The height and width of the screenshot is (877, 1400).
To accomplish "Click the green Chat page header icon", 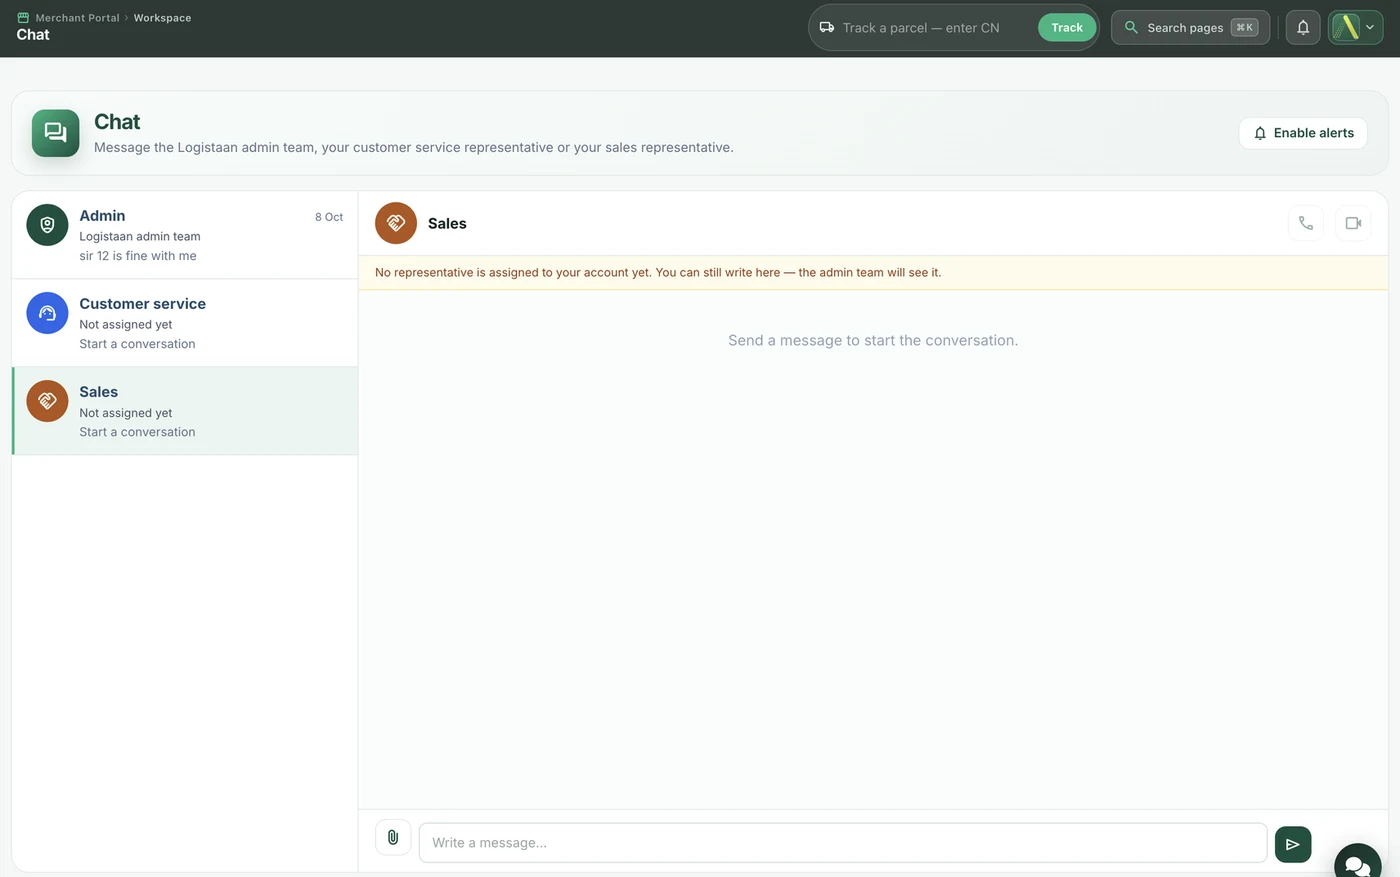I will (55, 133).
